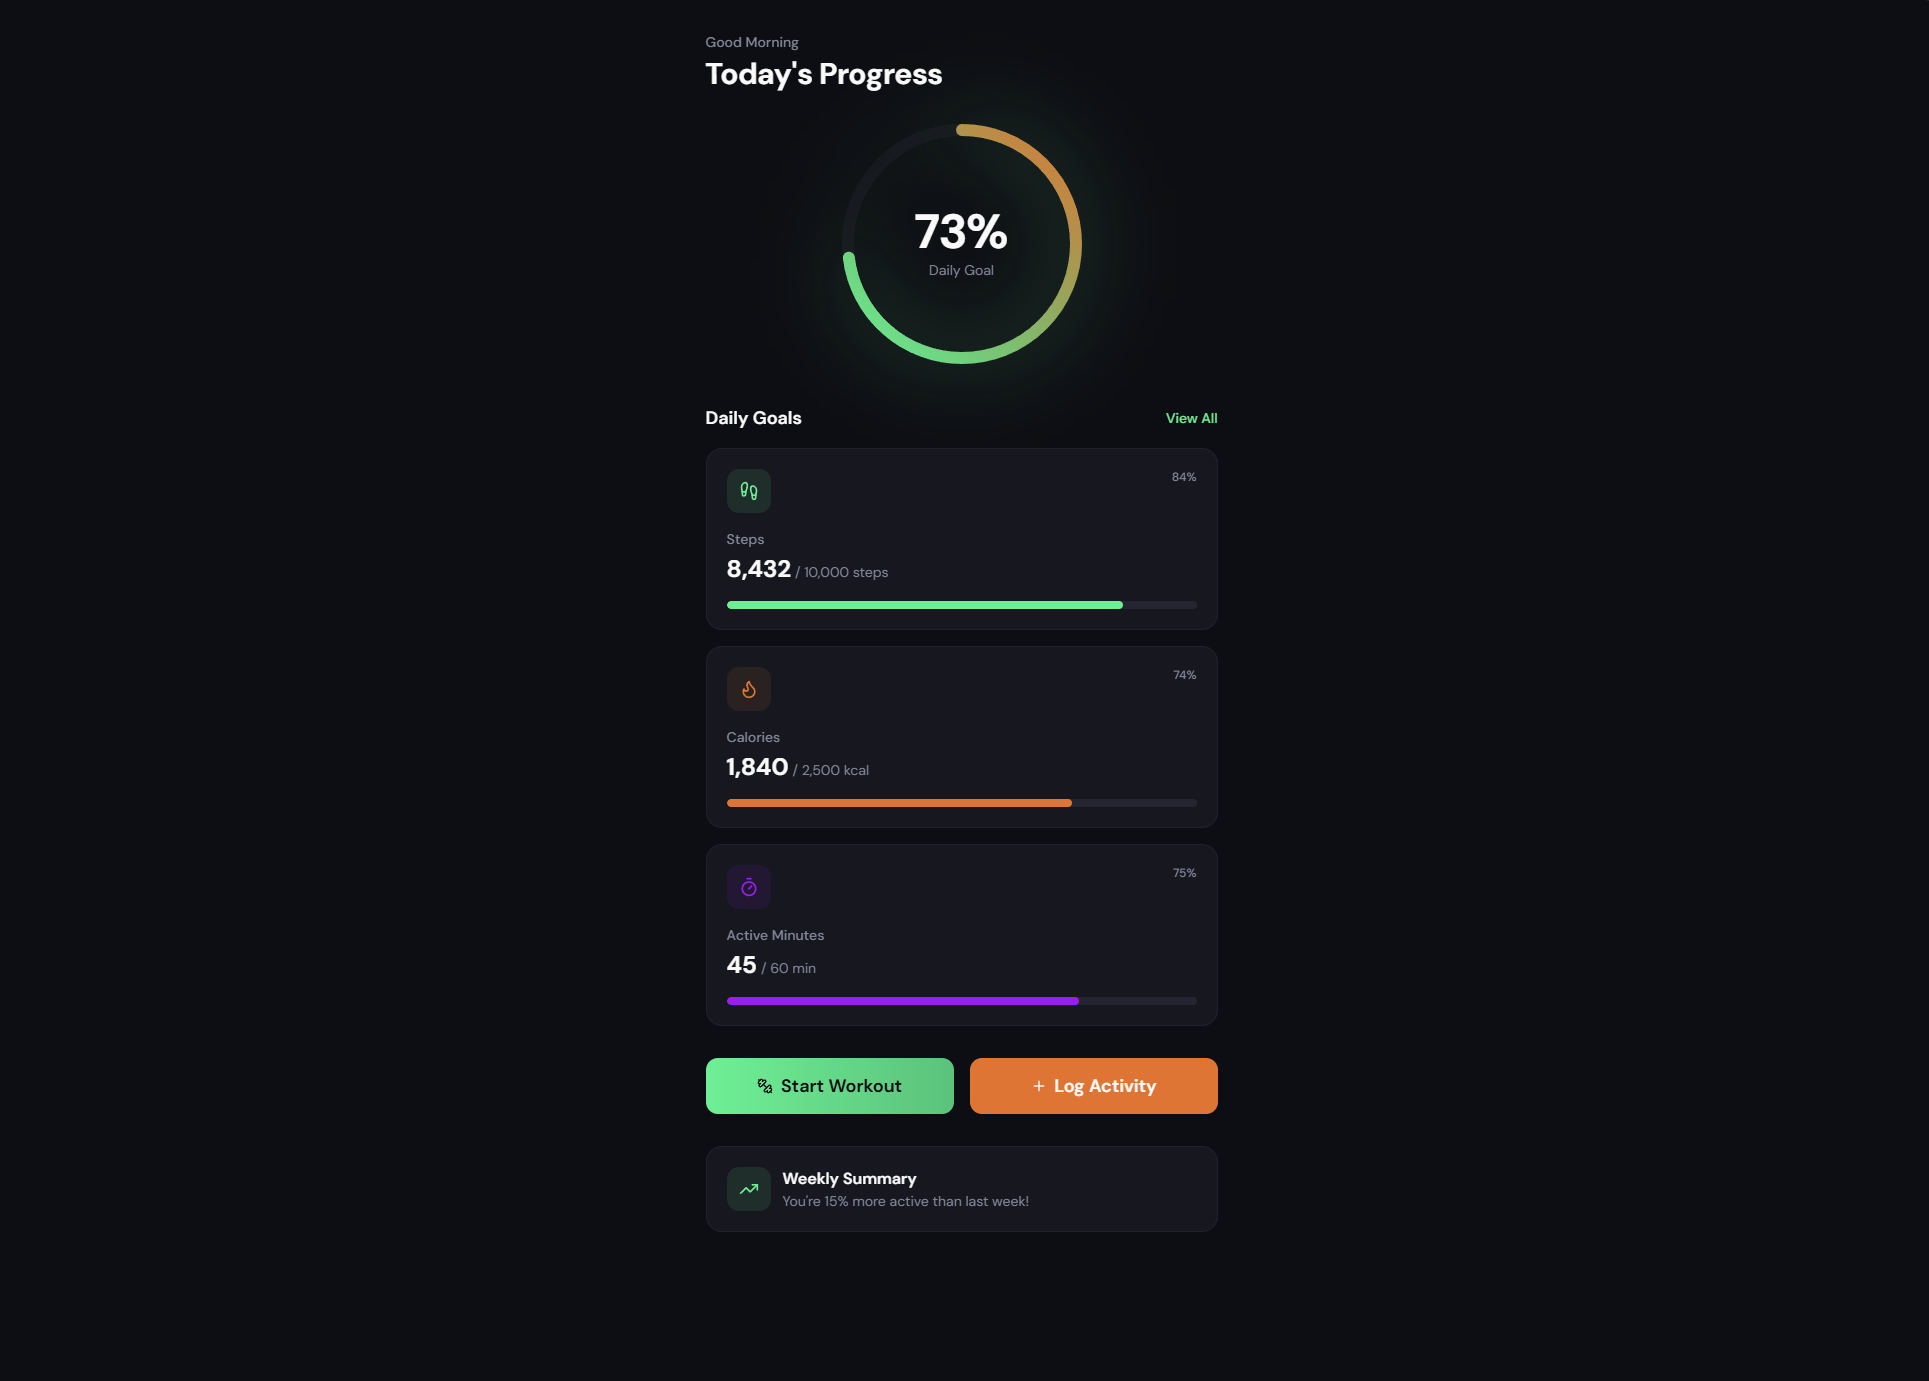Image resolution: width=1929 pixels, height=1381 pixels.
Task: Click the 1,840 calories value
Action: [x=757, y=767]
